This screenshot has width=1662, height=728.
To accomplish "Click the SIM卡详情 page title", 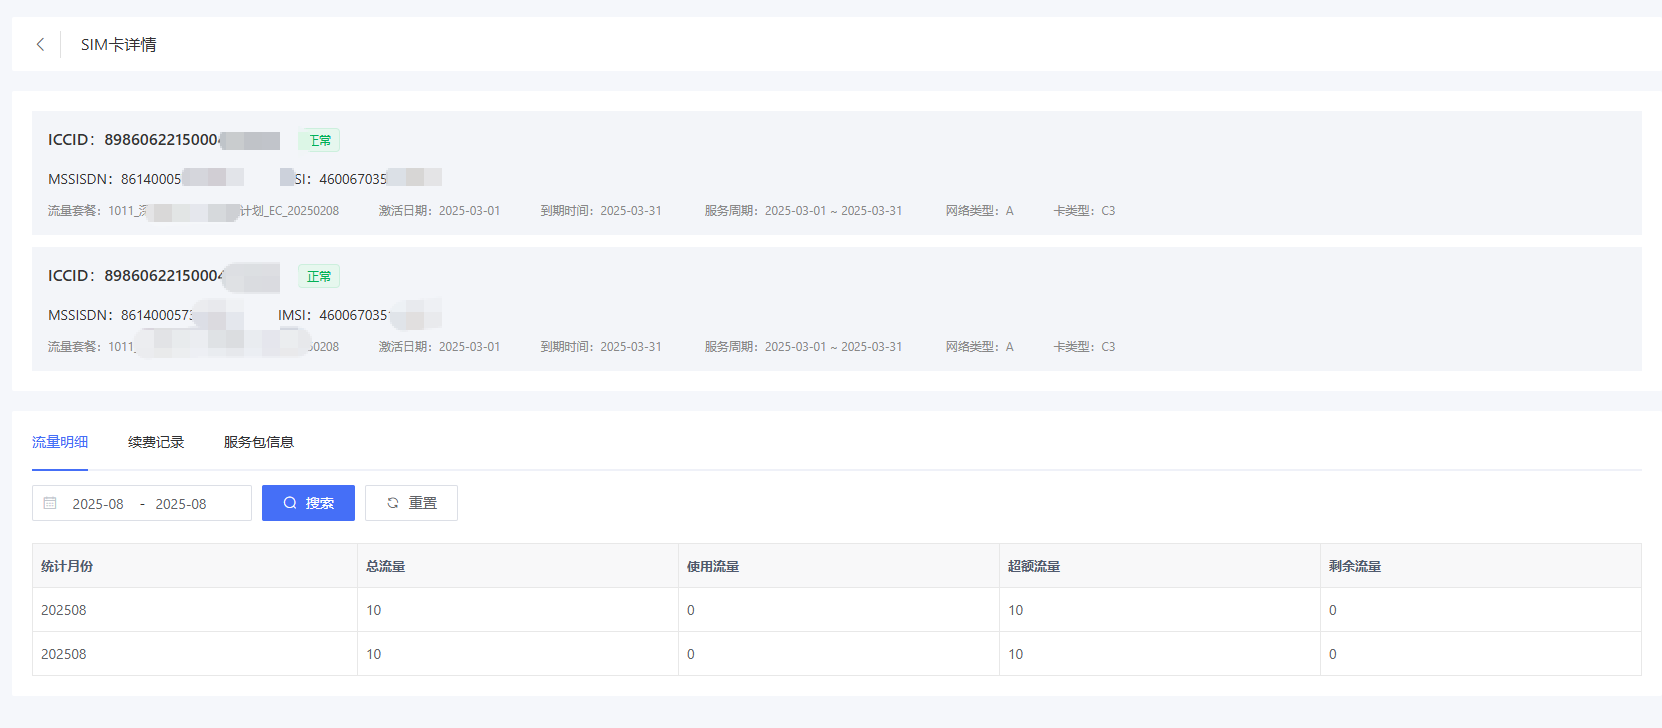I will click(x=118, y=44).
